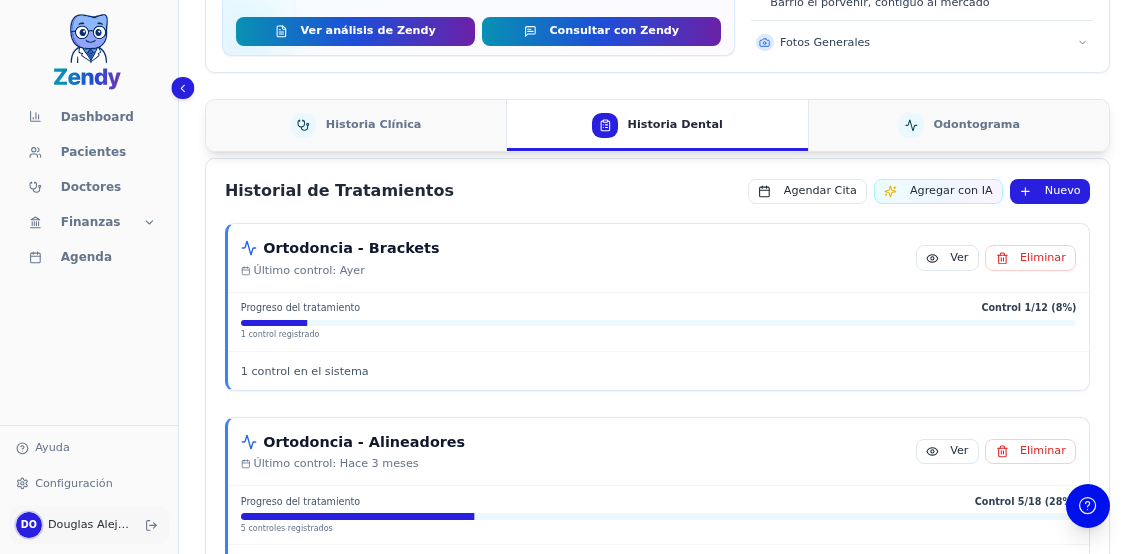Click the Zendy mascot logo
This screenshot has width=1136, height=554.
88,38
